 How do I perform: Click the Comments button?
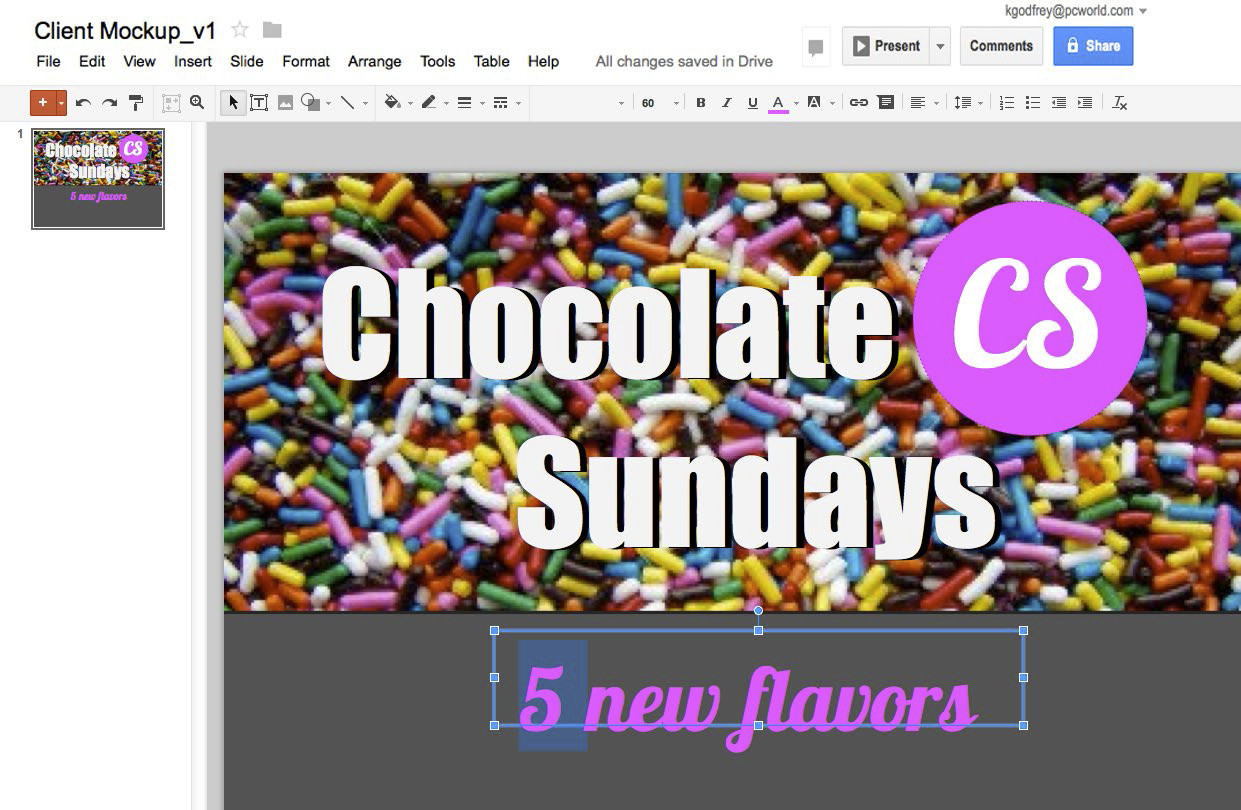pos(1001,46)
